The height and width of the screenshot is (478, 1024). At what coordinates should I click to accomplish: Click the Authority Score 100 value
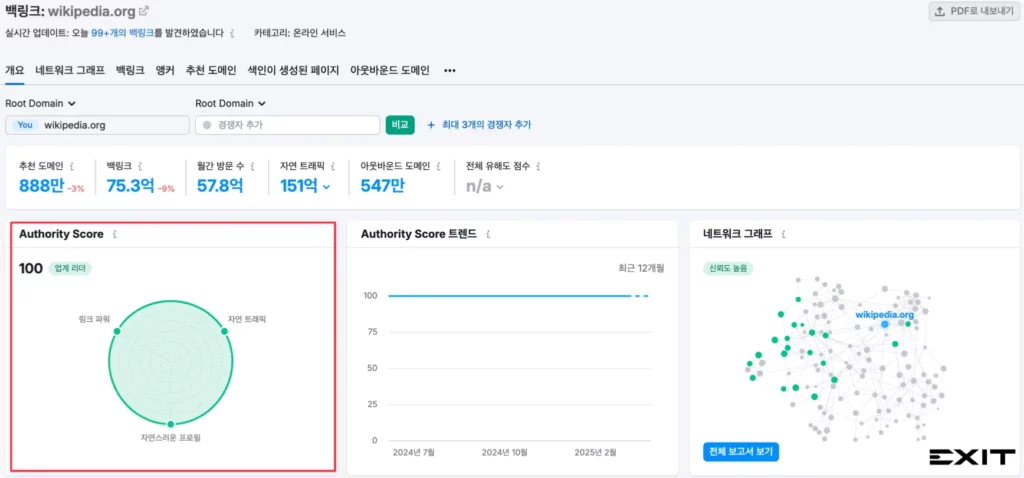[x=31, y=268]
